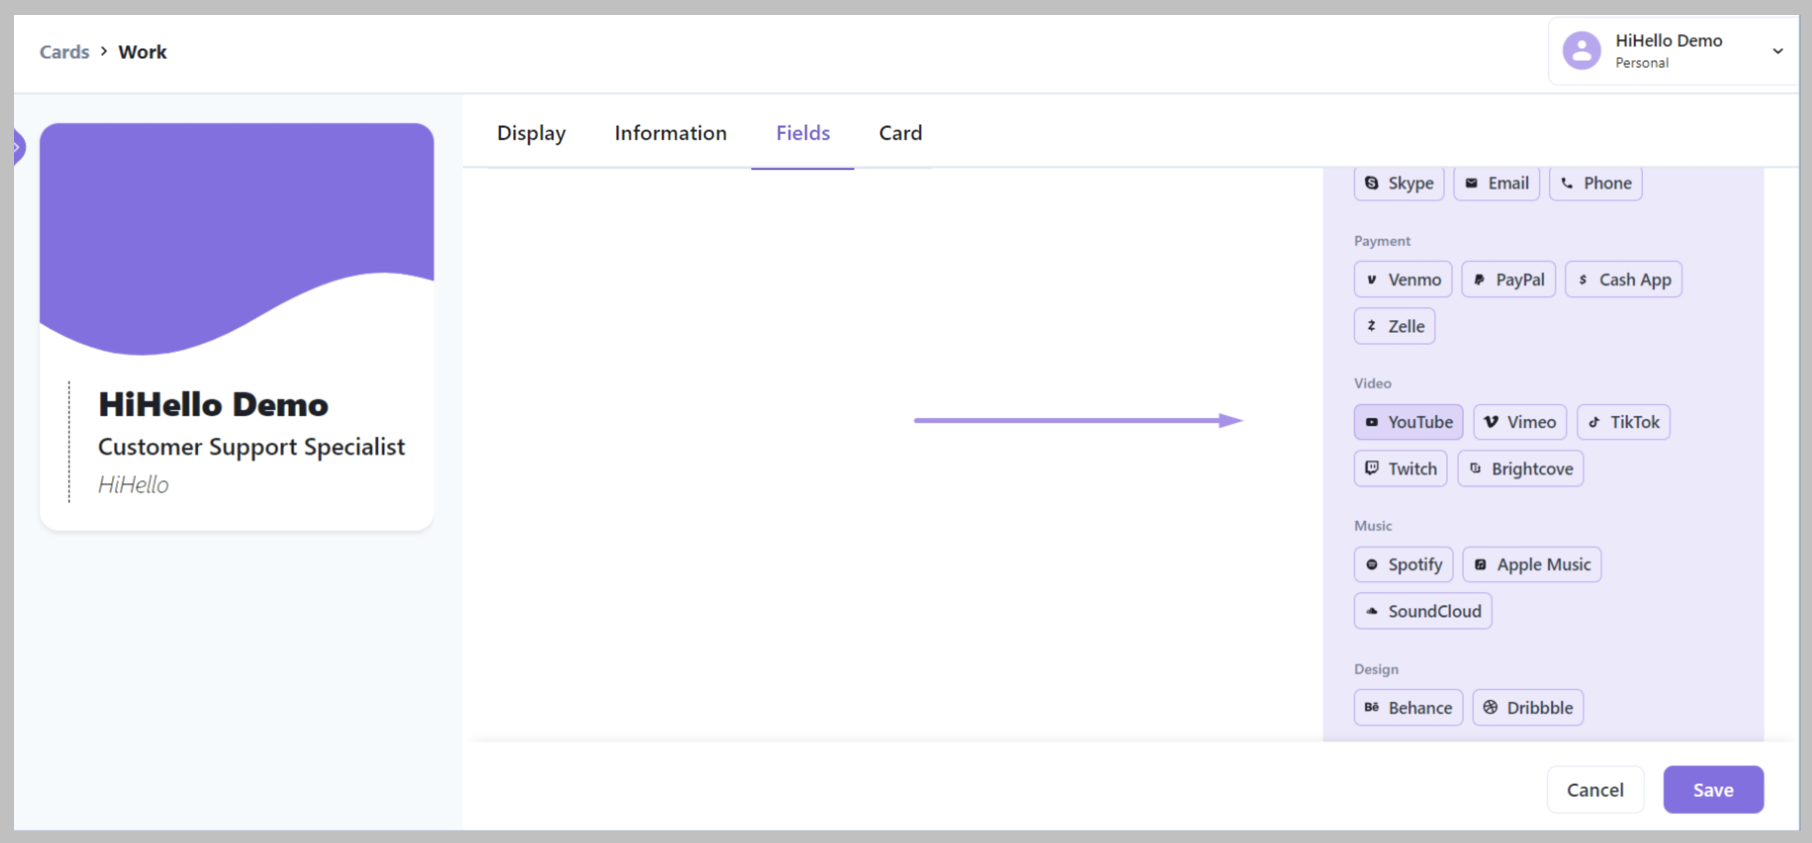Add the Email field

pos(1496,183)
